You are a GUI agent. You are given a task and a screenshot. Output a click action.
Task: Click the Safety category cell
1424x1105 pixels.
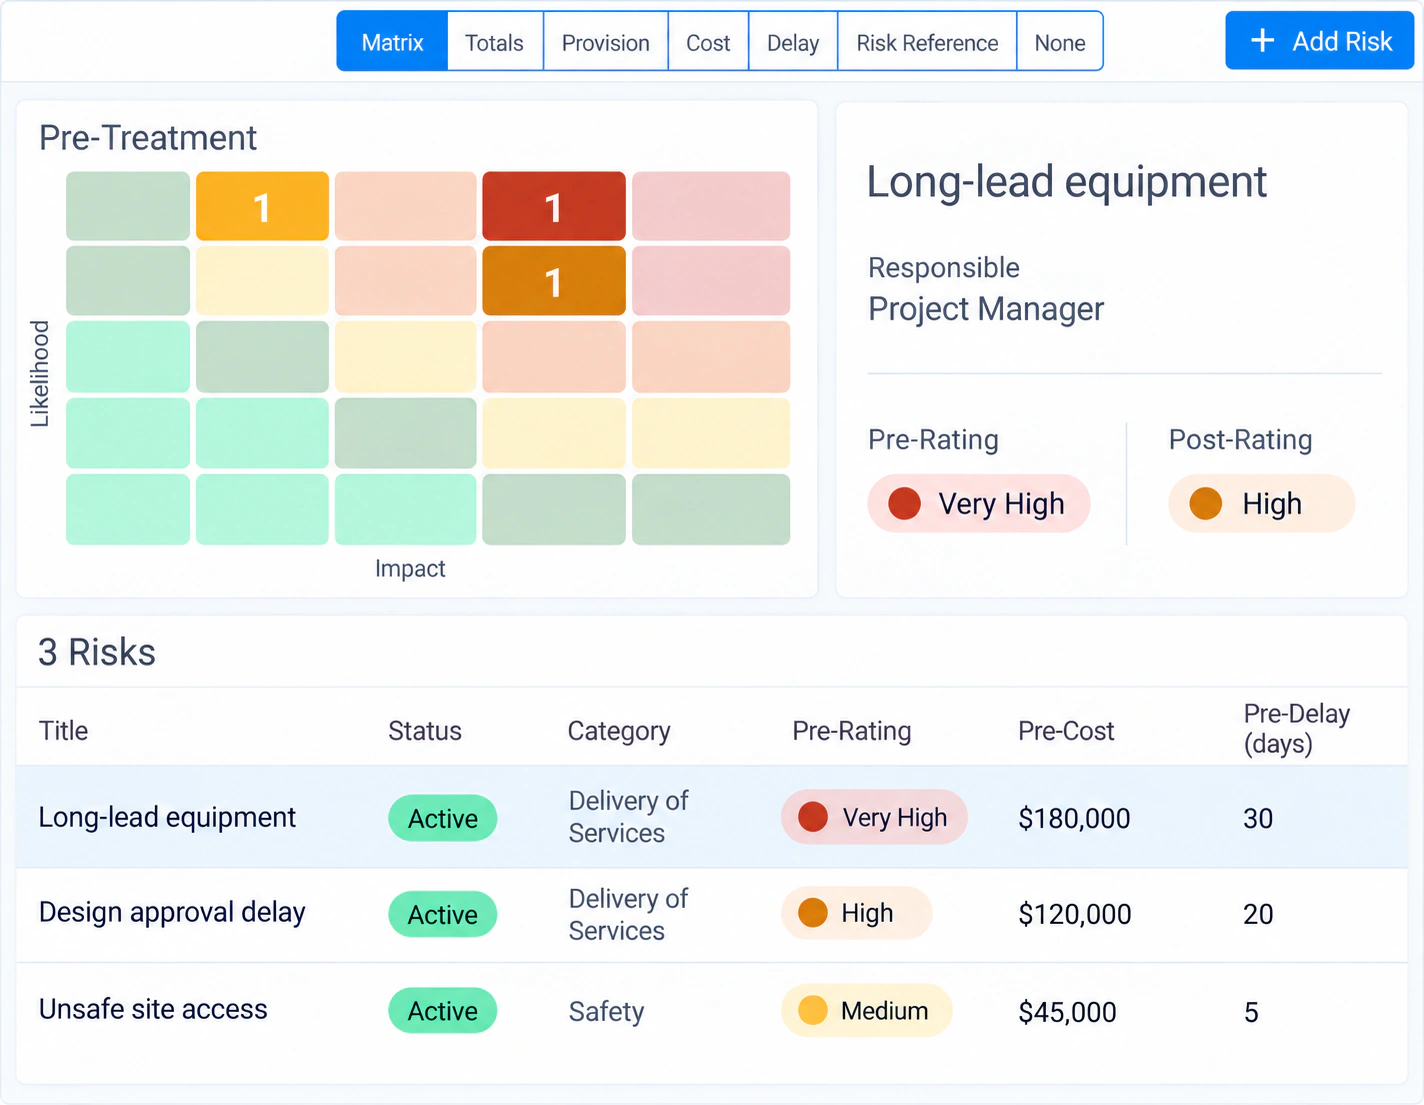606,1012
